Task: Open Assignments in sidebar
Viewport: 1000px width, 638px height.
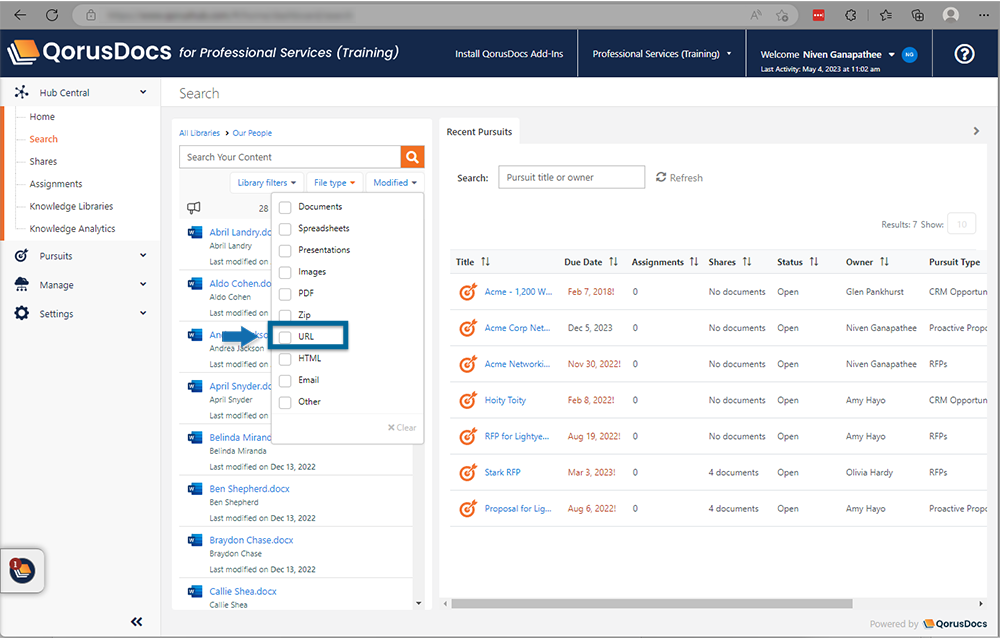Action: pos(56,184)
